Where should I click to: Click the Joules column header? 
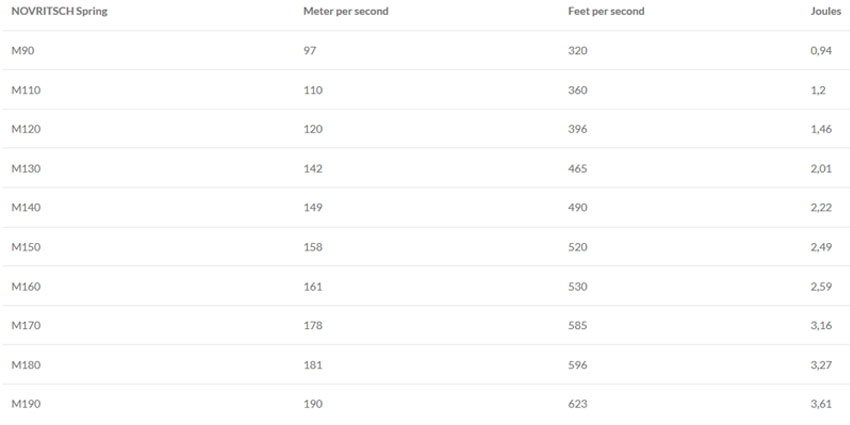826,11
